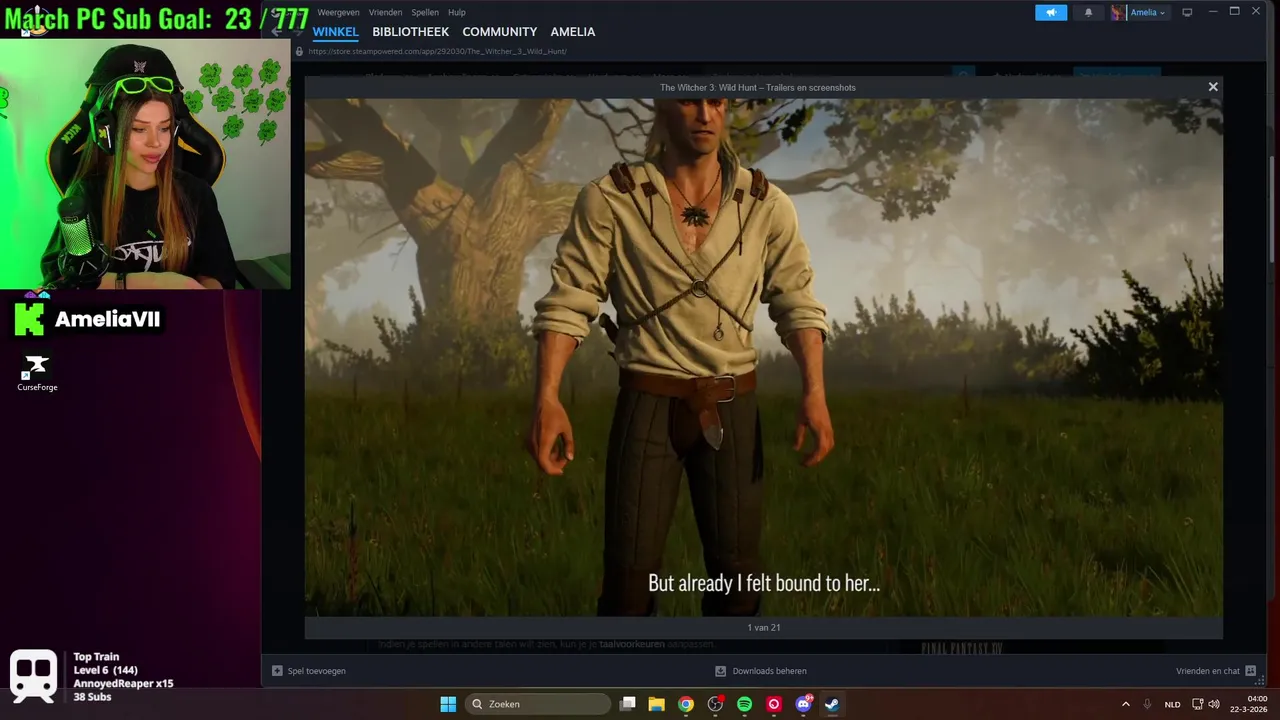Open the Vrienden menu
The height and width of the screenshot is (720, 1280).
point(385,12)
